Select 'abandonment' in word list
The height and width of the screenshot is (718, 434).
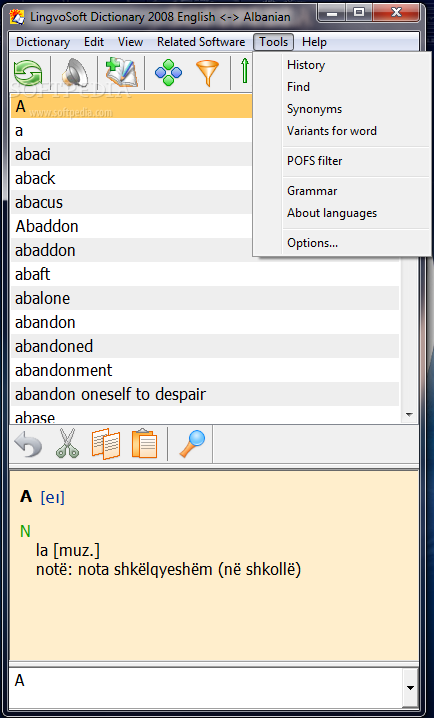coord(205,370)
